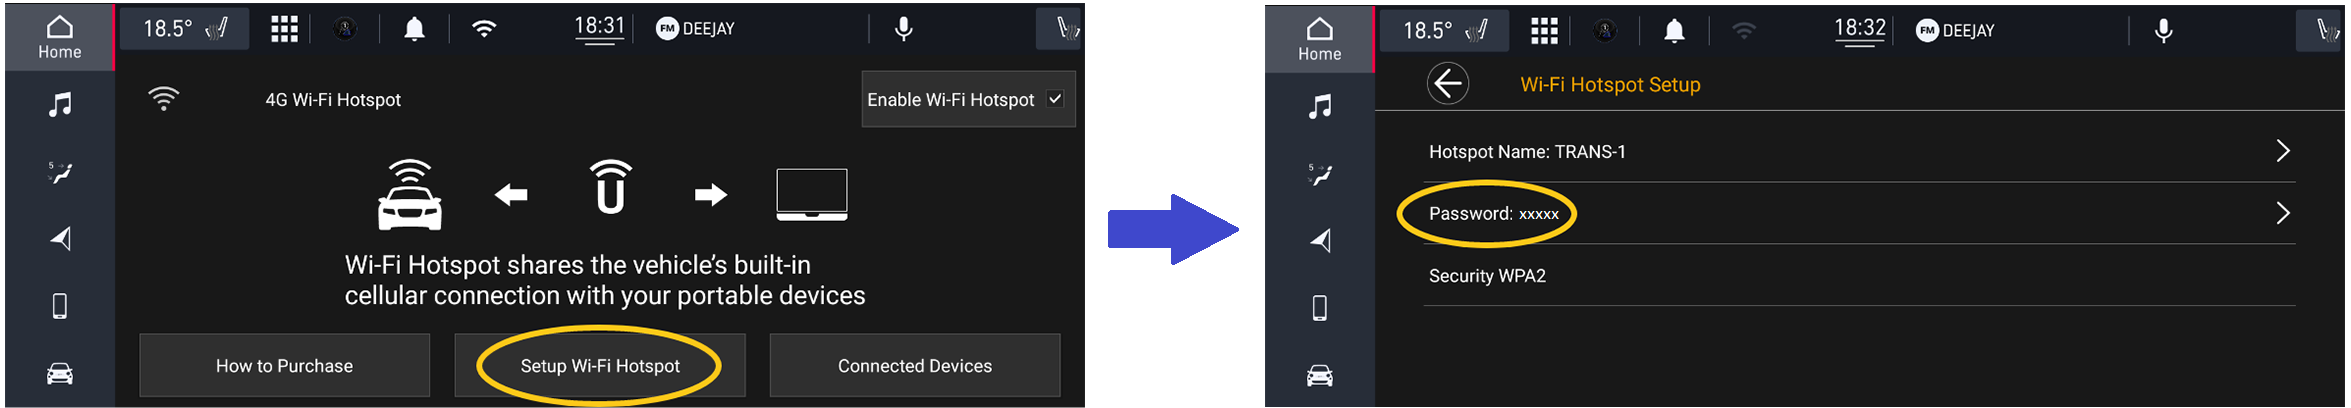Expand the Password row chevron
Screen dimensions: 2351x408
(2282, 213)
